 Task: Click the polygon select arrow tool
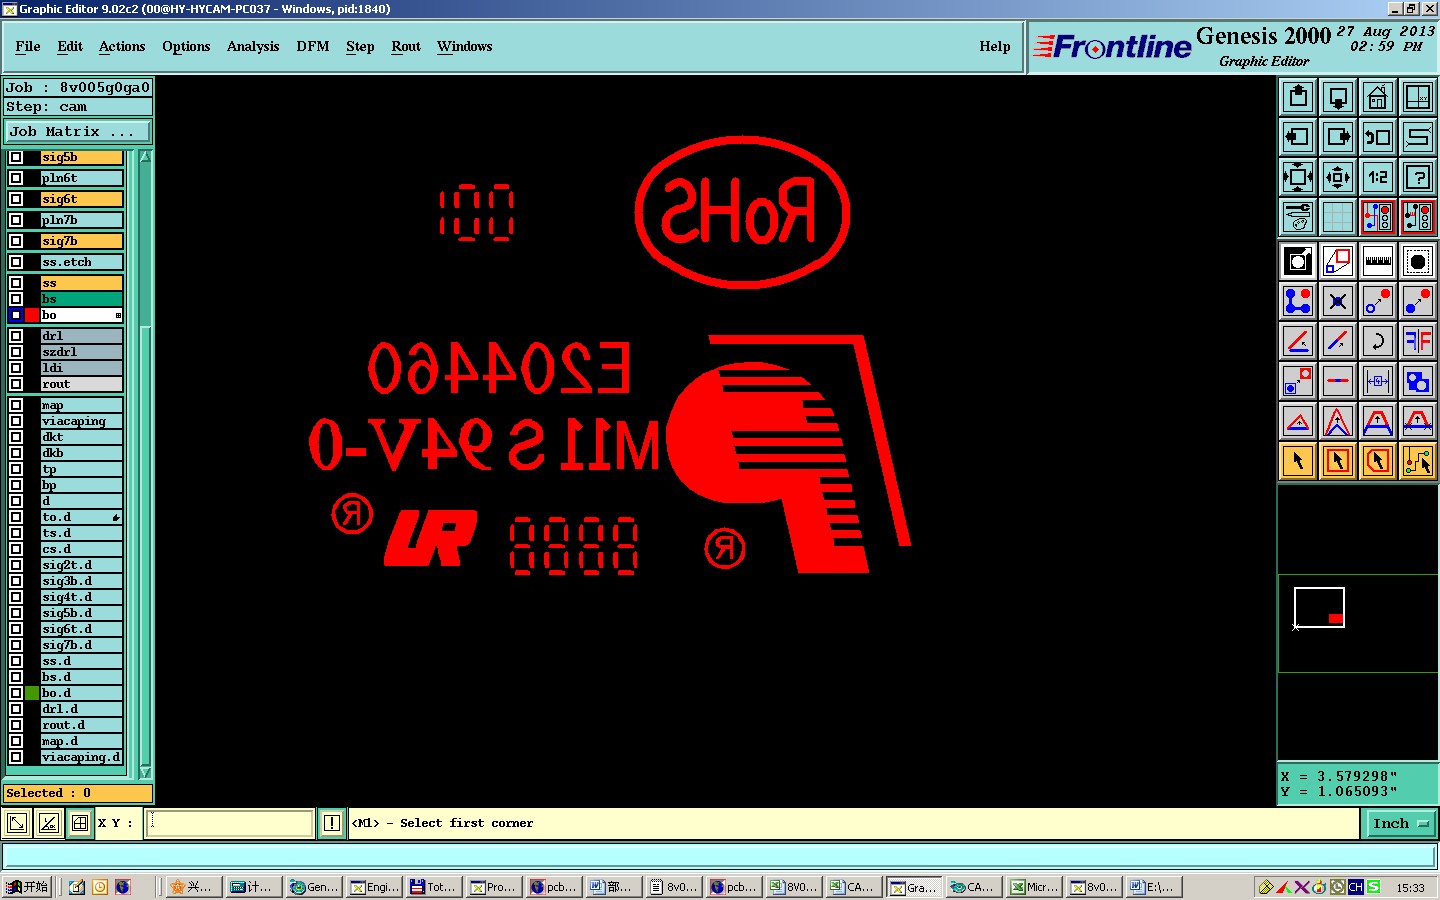[x=1378, y=461]
